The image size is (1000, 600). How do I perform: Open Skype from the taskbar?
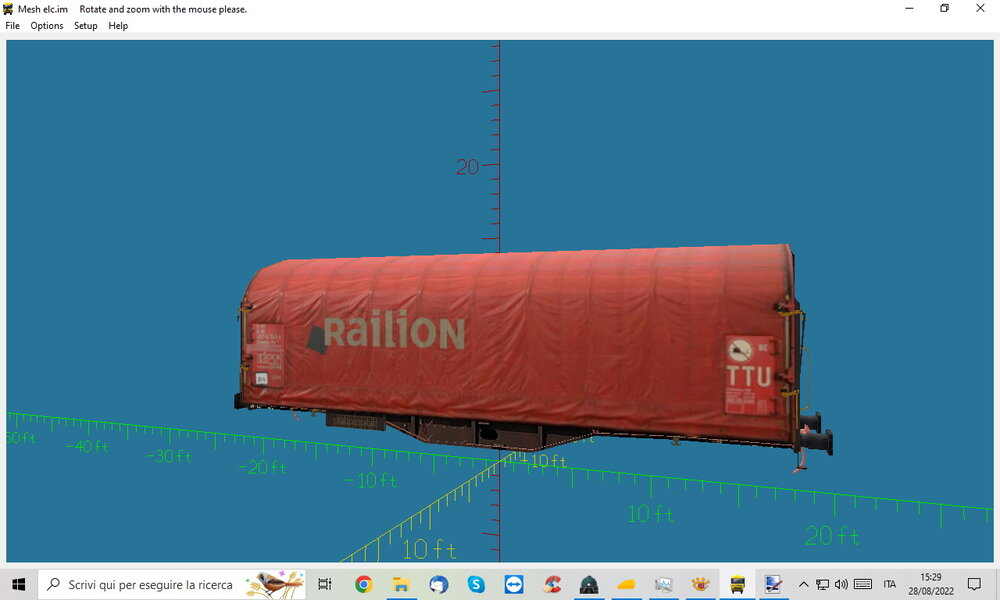point(476,584)
